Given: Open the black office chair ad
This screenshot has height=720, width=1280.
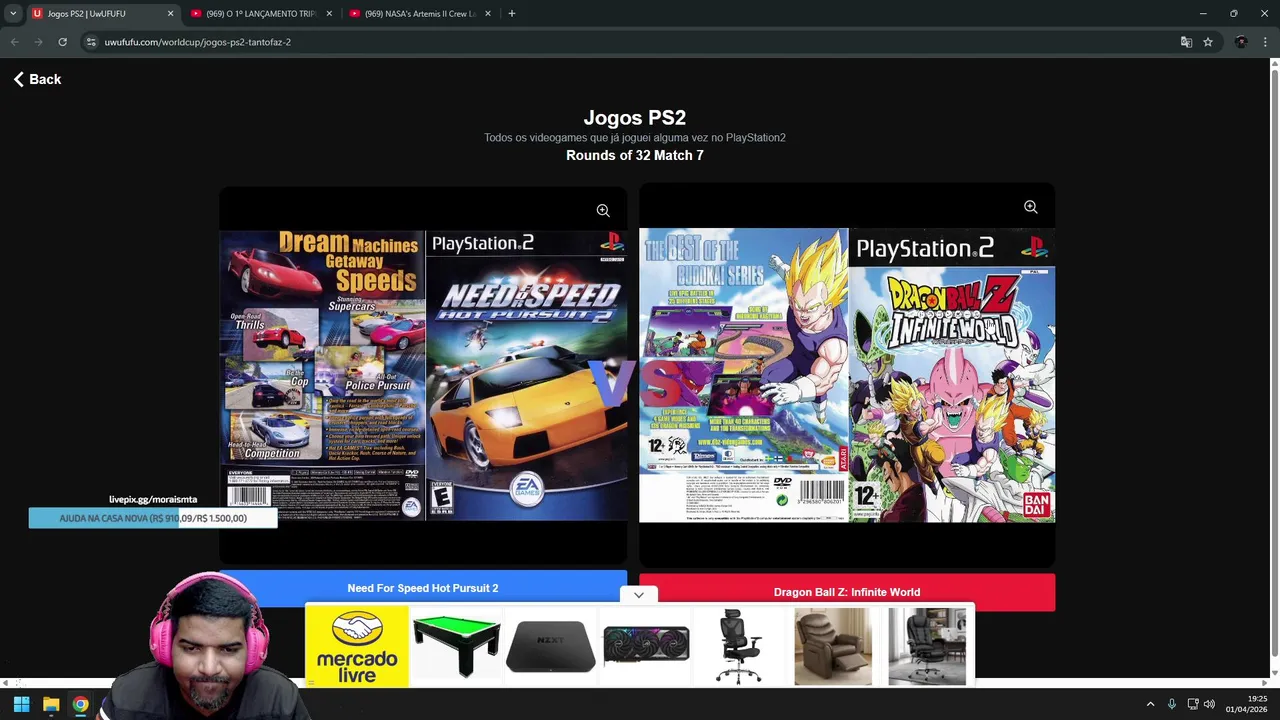Looking at the screenshot, I should tap(740, 647).
